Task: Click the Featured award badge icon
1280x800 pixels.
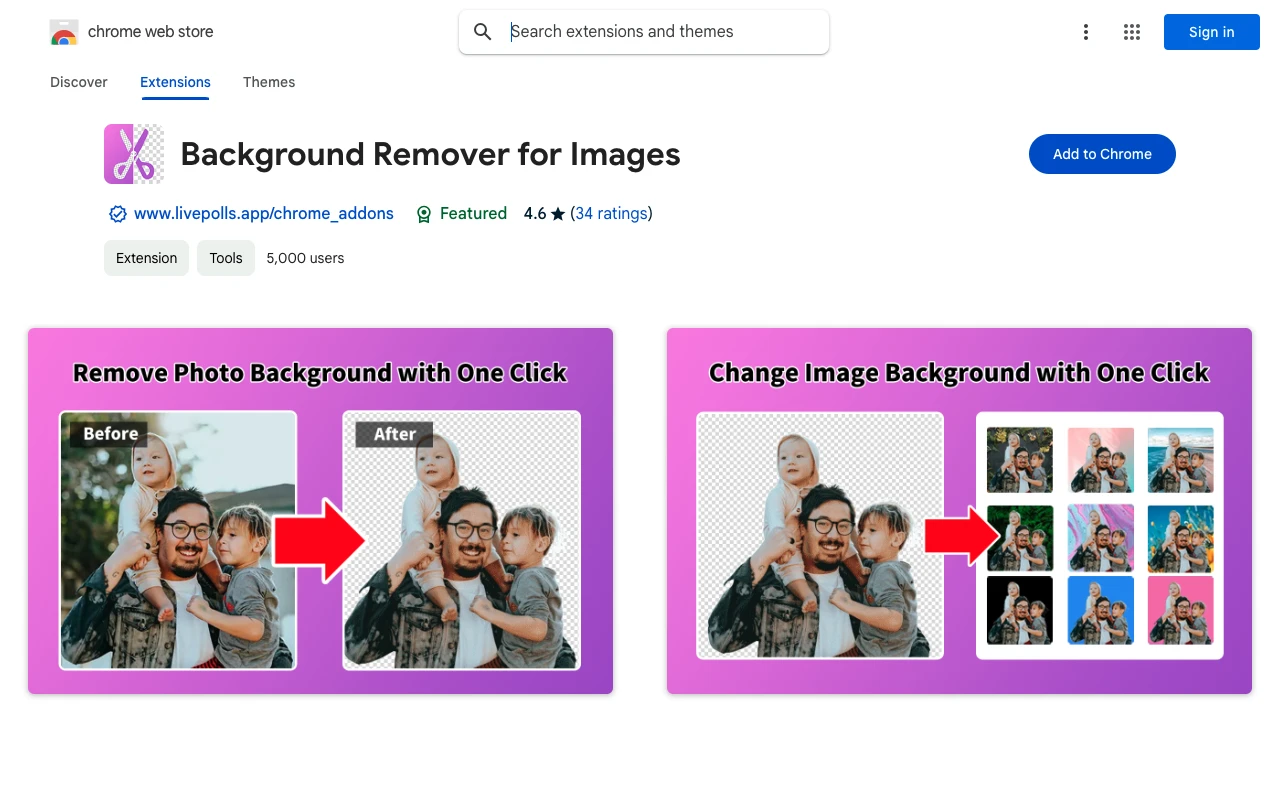Action: (x=424, y=214)
